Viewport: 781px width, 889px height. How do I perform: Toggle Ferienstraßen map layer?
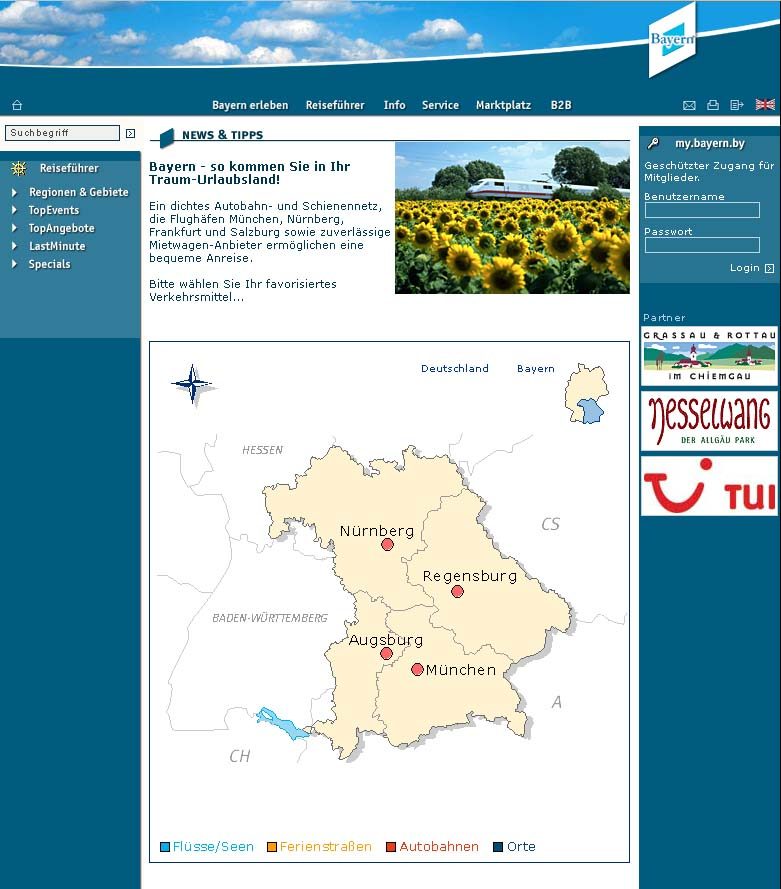pyautogui.click(x=271, y=847)
